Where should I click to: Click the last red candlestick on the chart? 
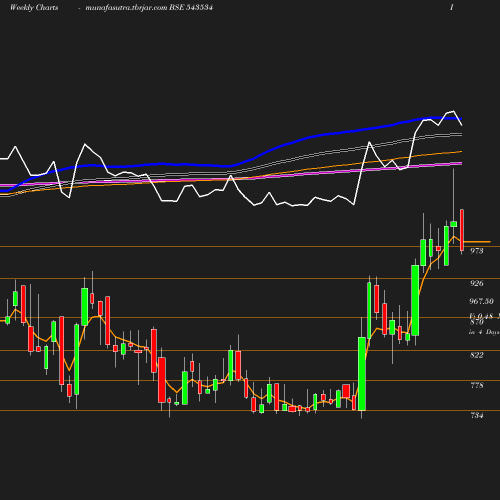[x=462, y=230]
